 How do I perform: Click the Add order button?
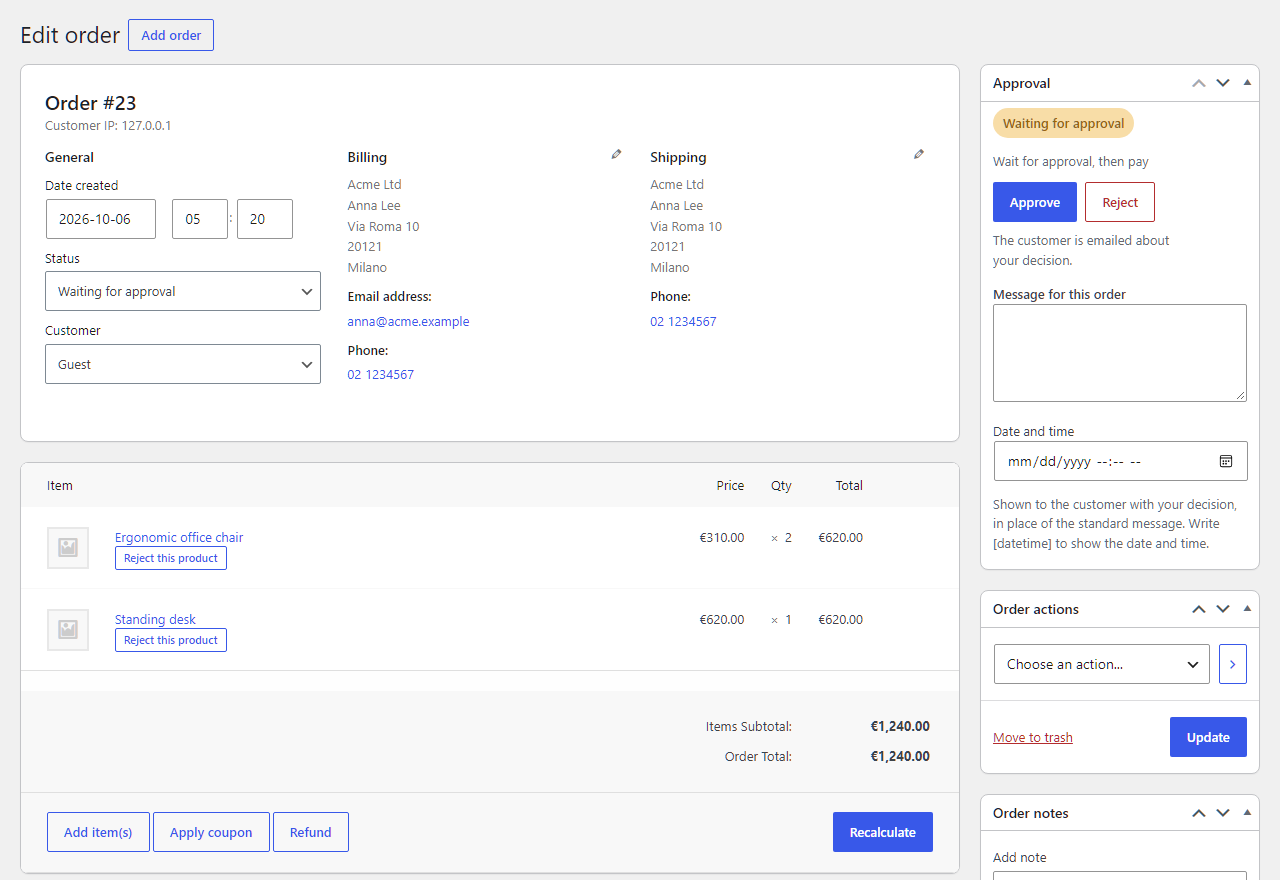coord(171,35)
